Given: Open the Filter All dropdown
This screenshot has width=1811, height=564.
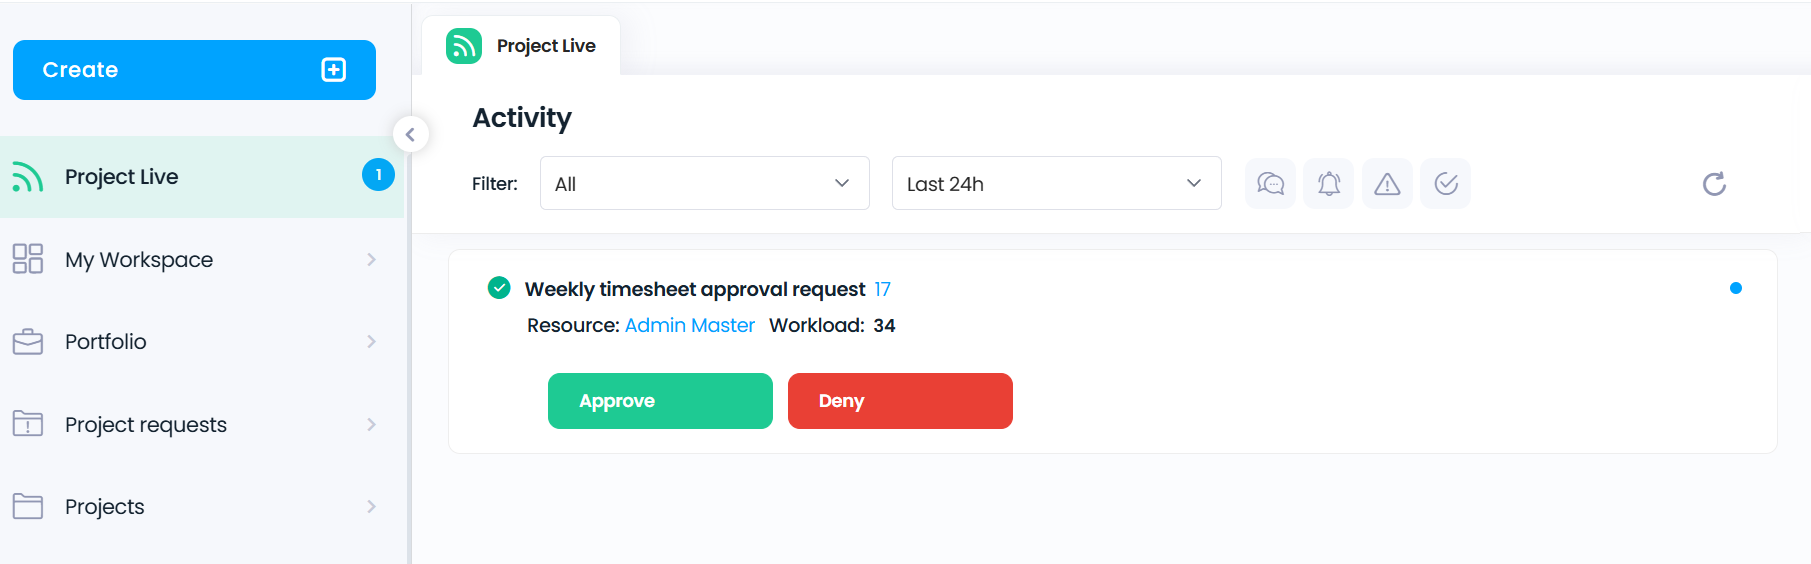Looking at the screenshot, I should [x=704, y=183].
